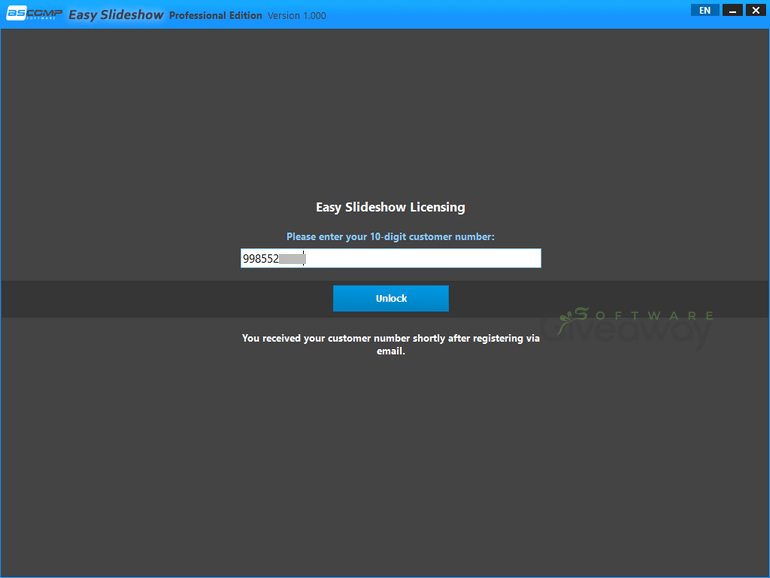Viewport: 770px width, 578px height.
Task: Minimize the Easy Slideshow window
Action: [x=732, y=10]
